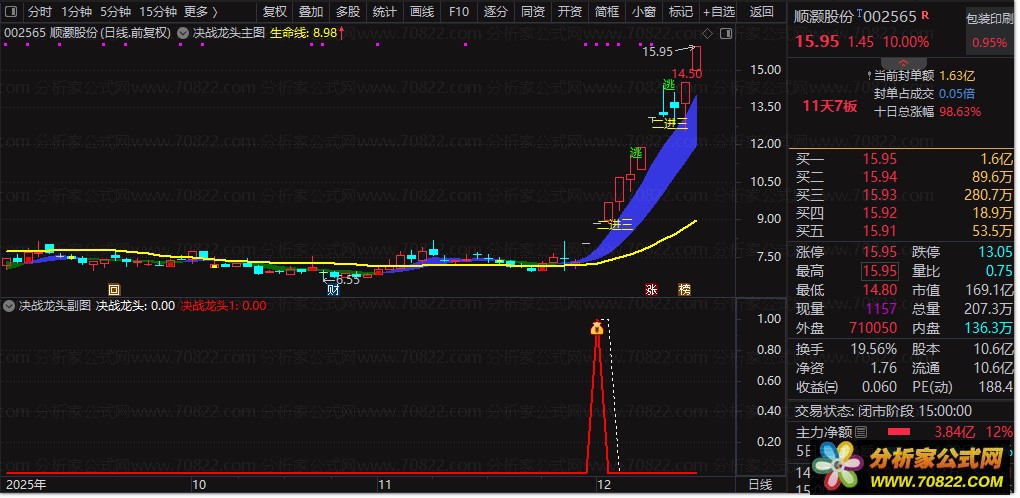Click the 统计 statistics button

[x=385, y=12]
